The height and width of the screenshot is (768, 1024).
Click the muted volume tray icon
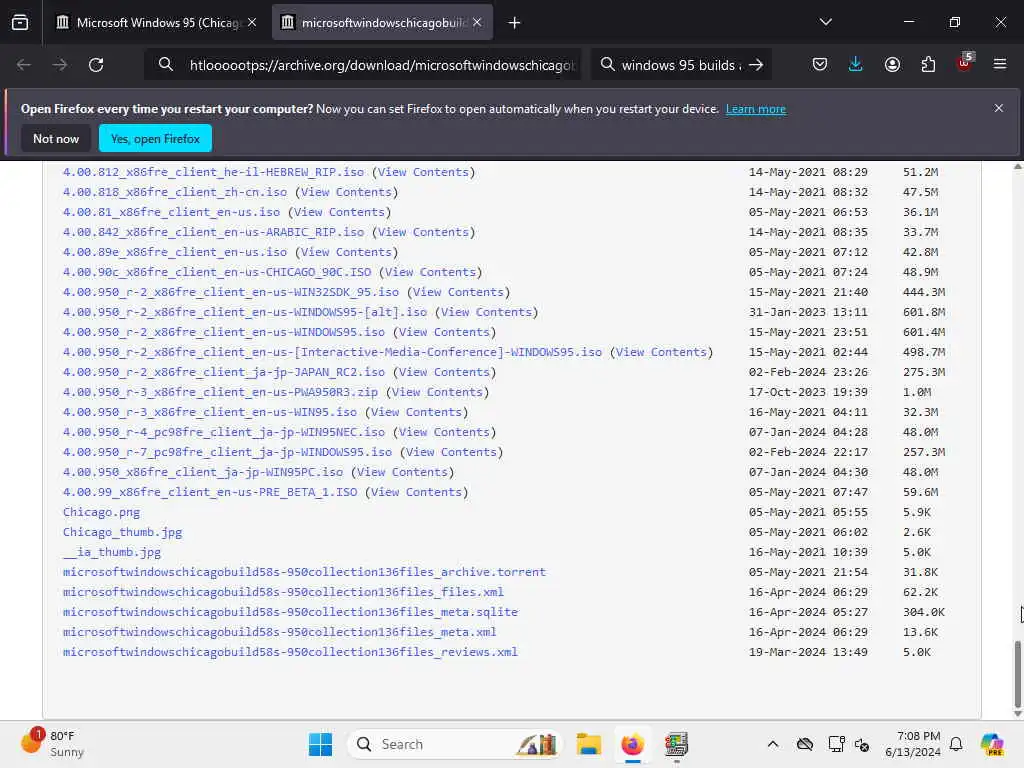(862, 744)
